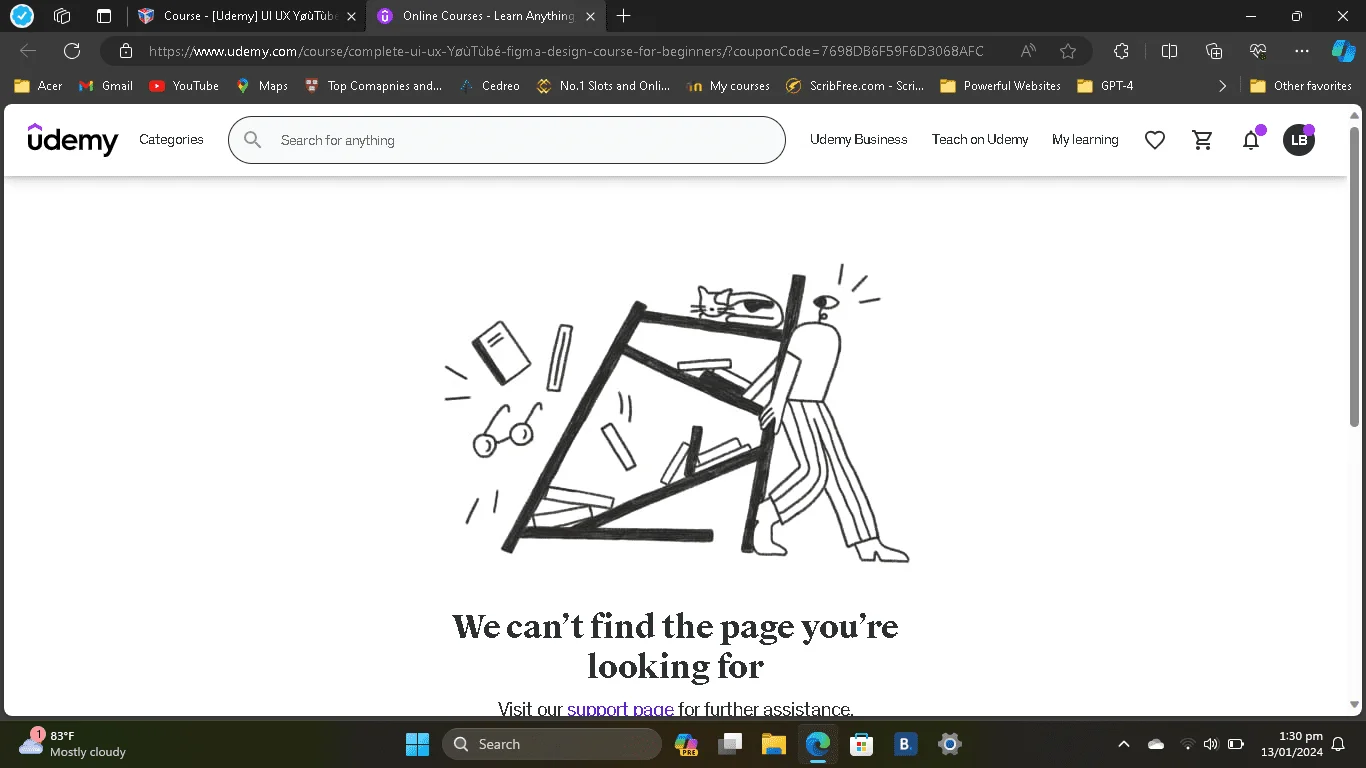Open the Acer bookmarks folder
The height and width of the screenshot is (768, 1366).
[x=38, y=86]
